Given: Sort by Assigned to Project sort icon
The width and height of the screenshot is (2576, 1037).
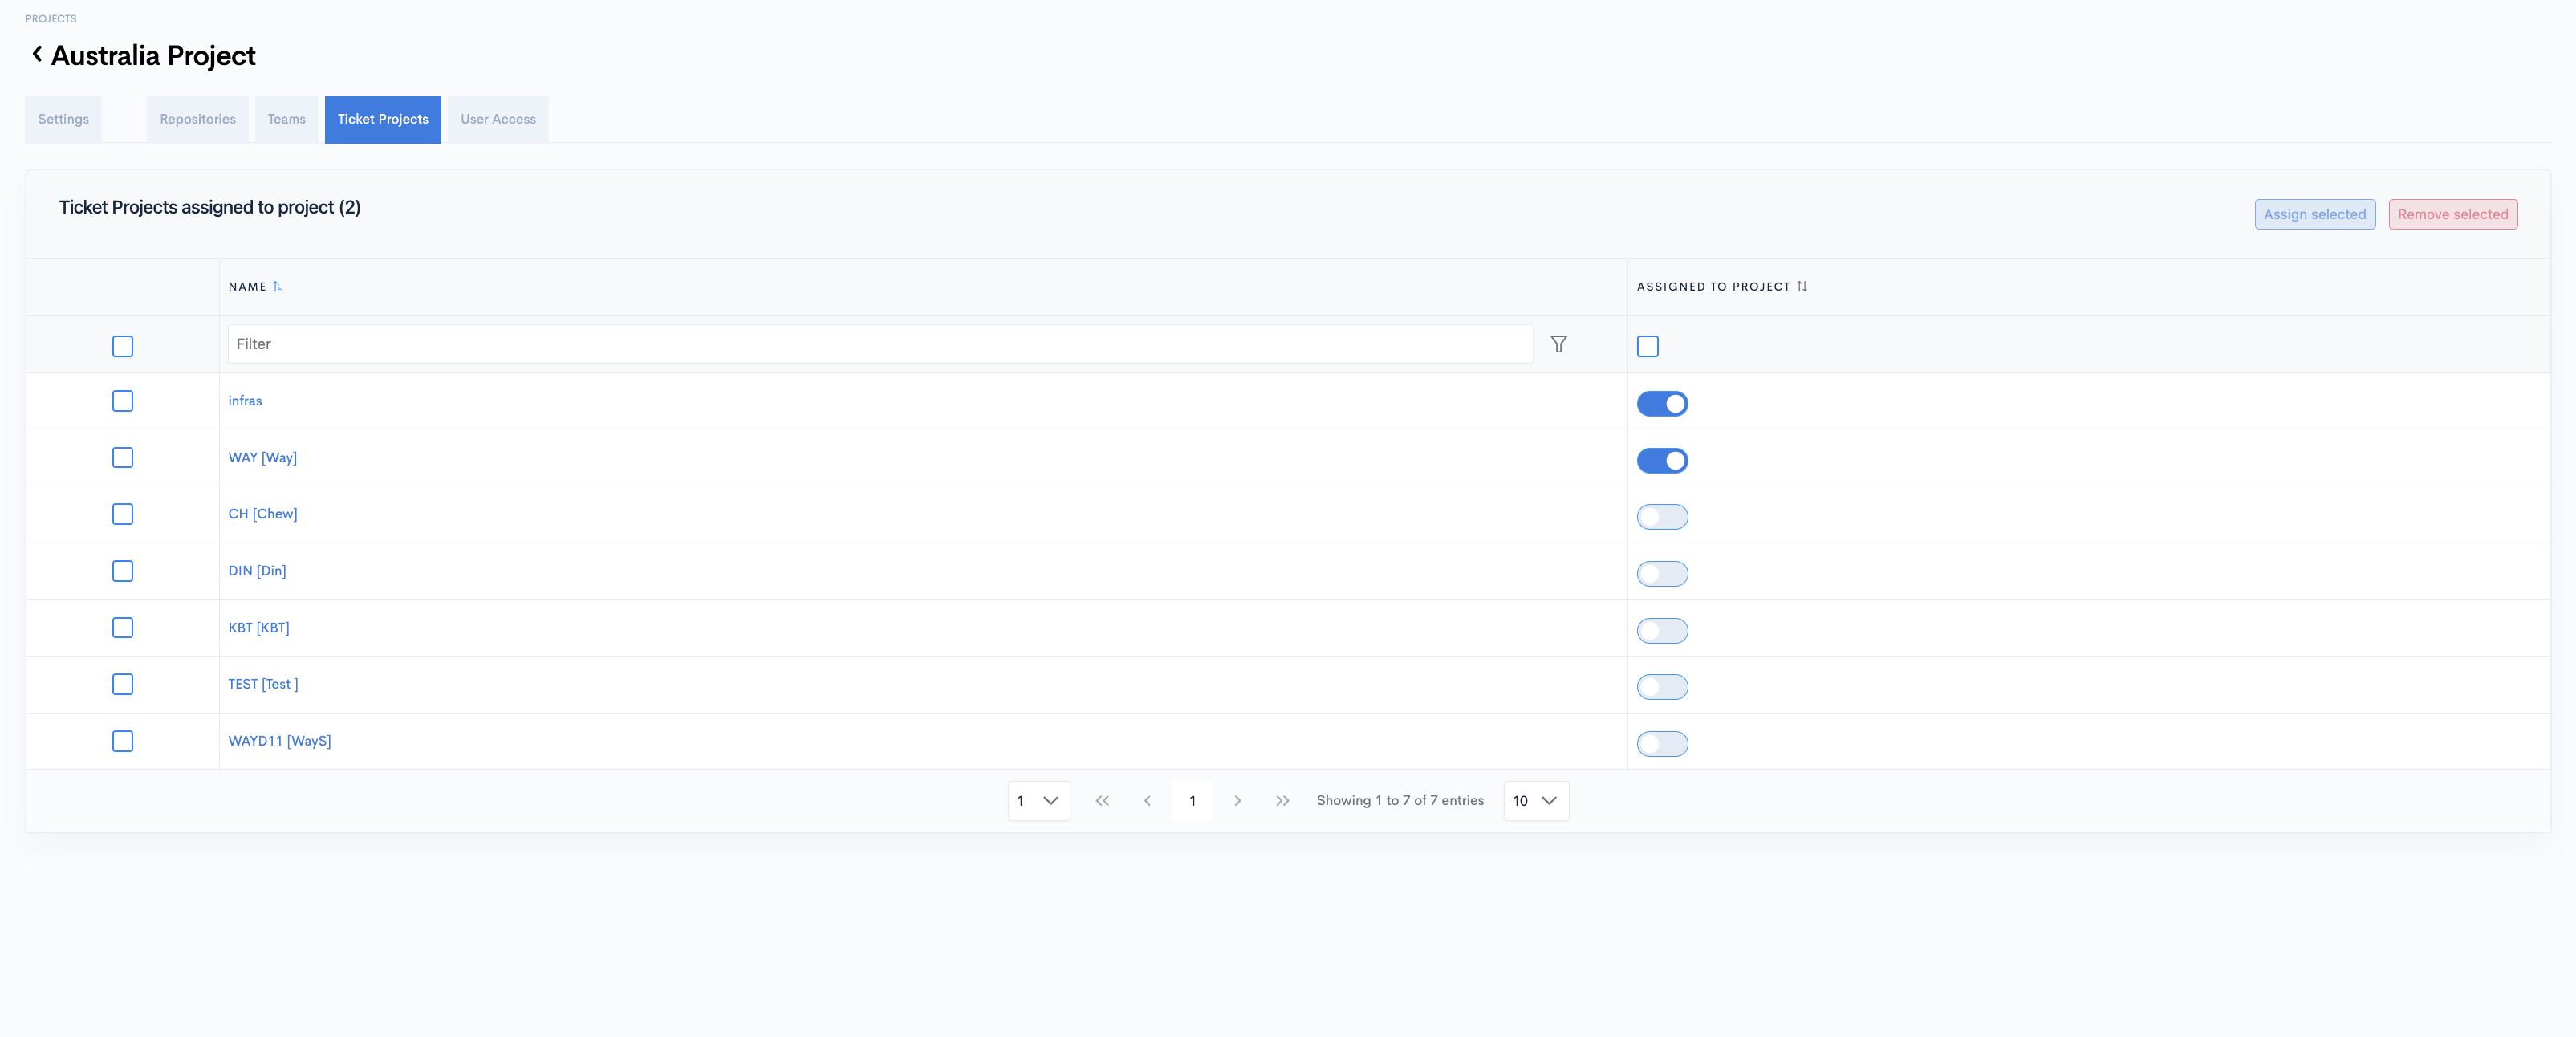Looking at the screenshot, I should [x=1802, y=287].
